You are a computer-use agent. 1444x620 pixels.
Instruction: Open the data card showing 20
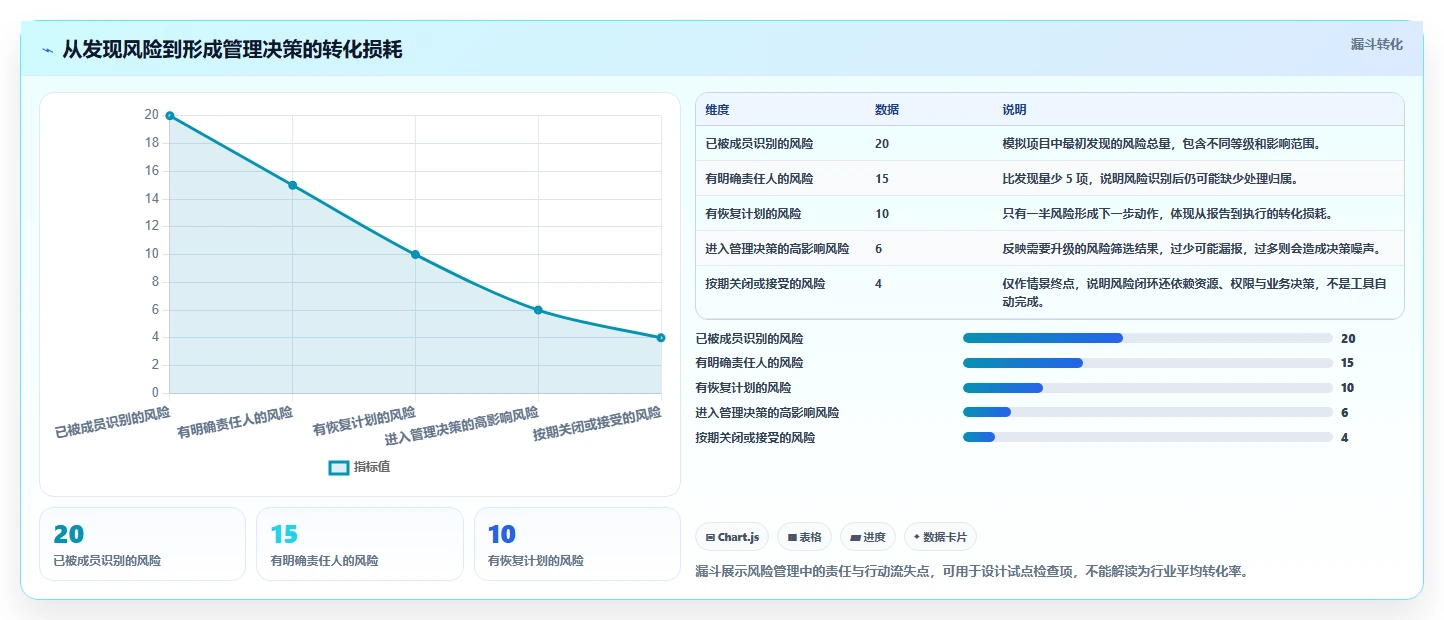142,544
